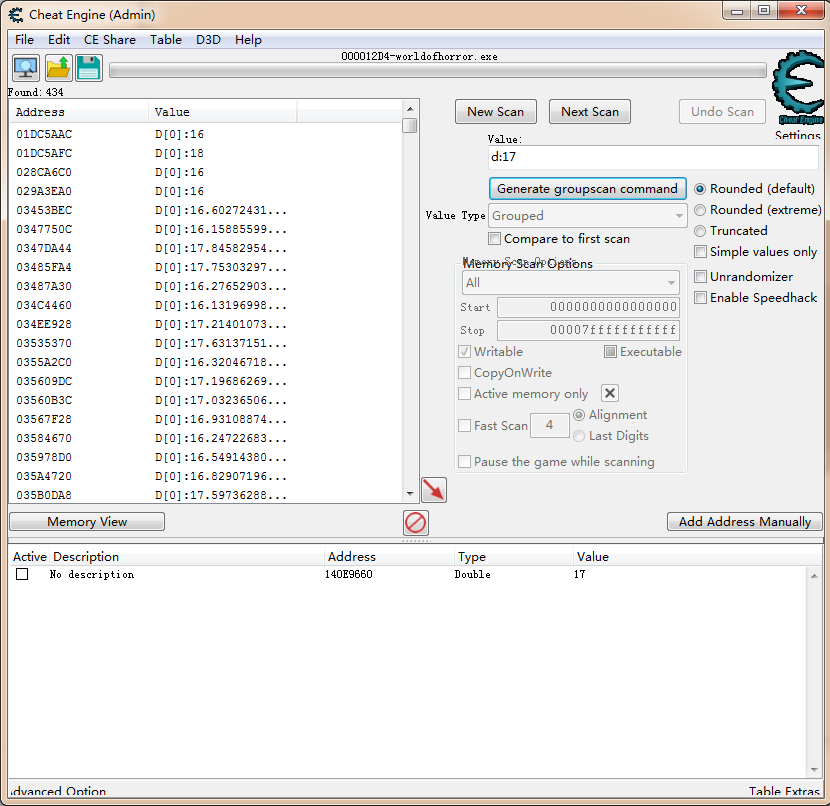Click the open folder load table icon

pyautogui.click(x=58, y=68)
